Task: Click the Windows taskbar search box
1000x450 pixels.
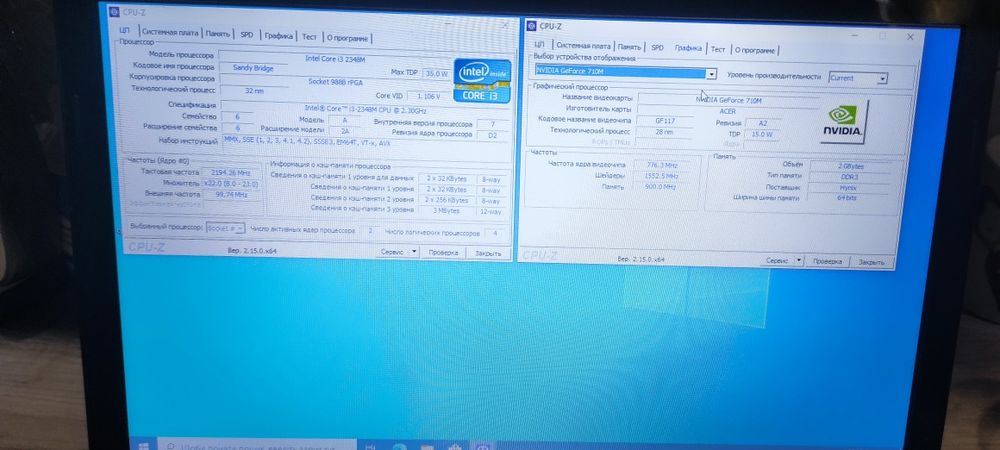Action: 255,446
